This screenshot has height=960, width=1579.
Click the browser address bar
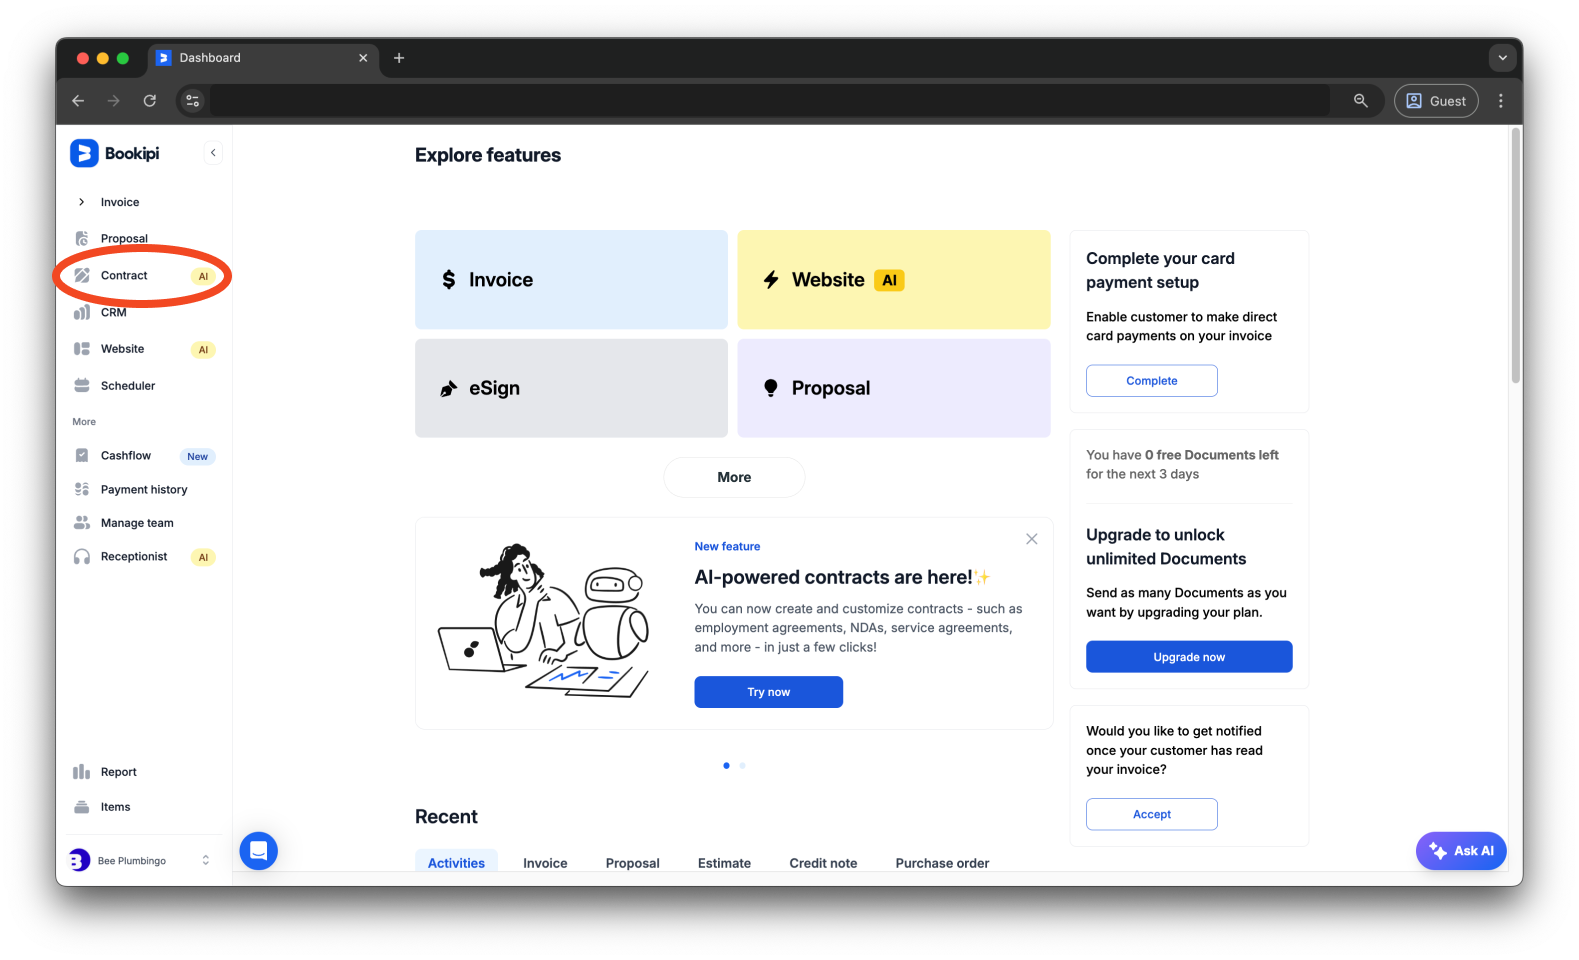(x=770, y=101)
